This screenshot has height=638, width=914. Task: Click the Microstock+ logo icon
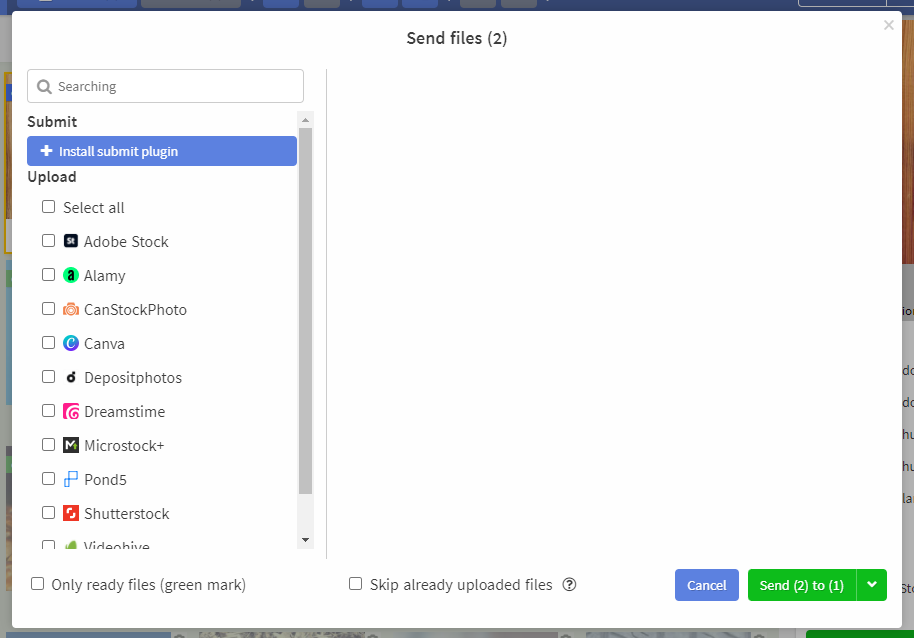pyautogui.click(x=71, y=445)
